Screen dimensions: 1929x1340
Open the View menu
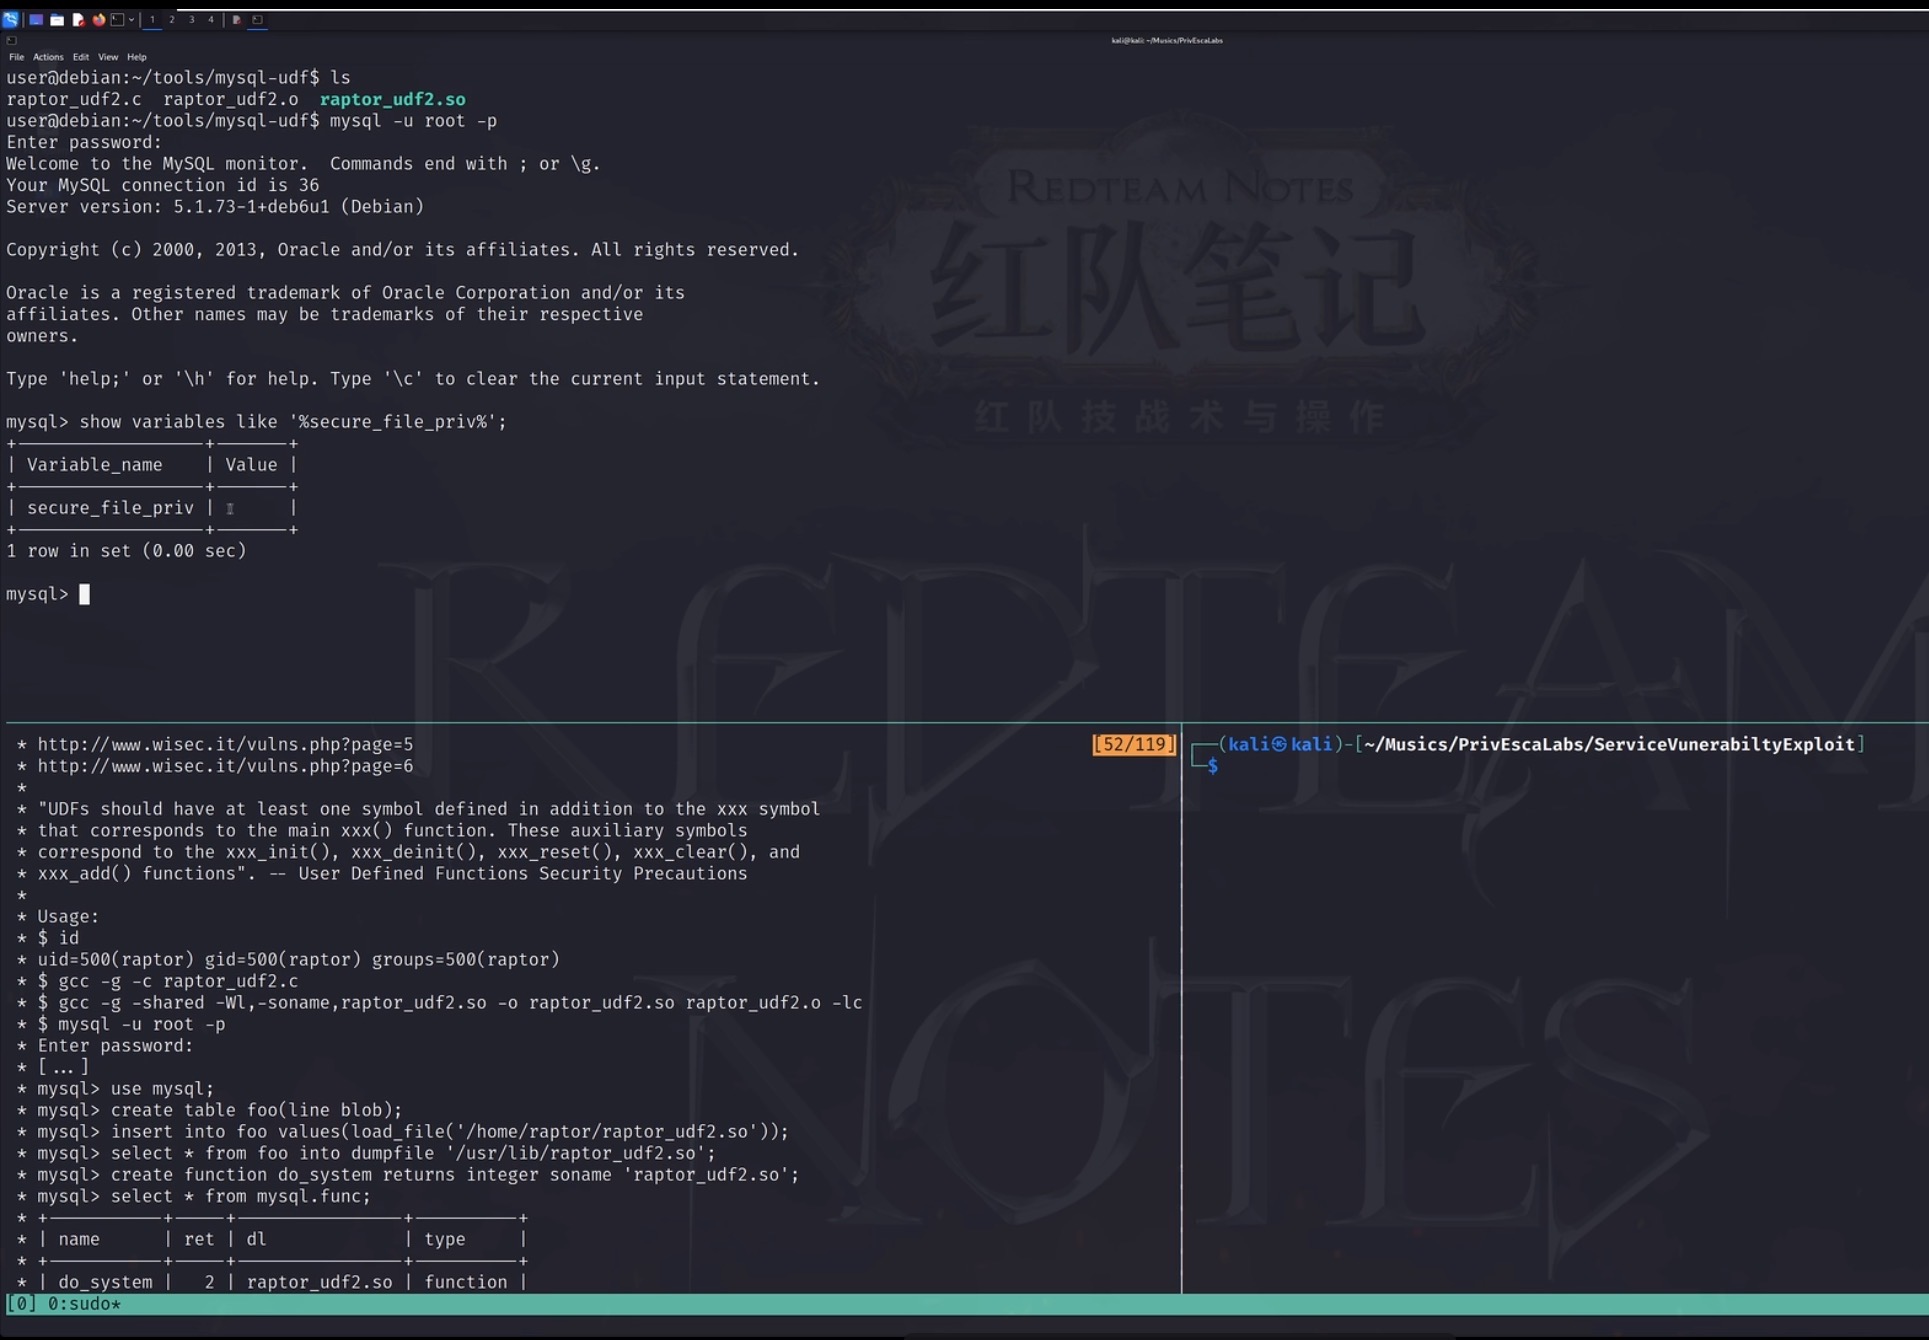(107, 57)
